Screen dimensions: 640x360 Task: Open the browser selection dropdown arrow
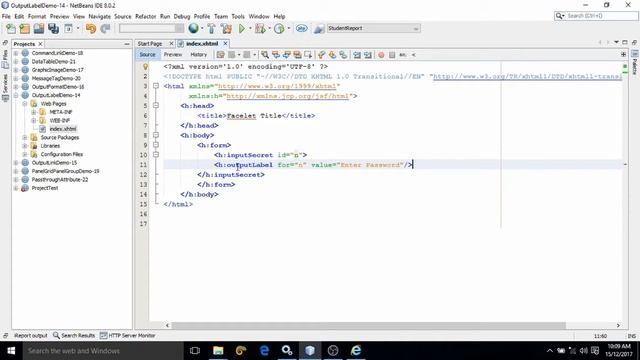coord(202,29)
